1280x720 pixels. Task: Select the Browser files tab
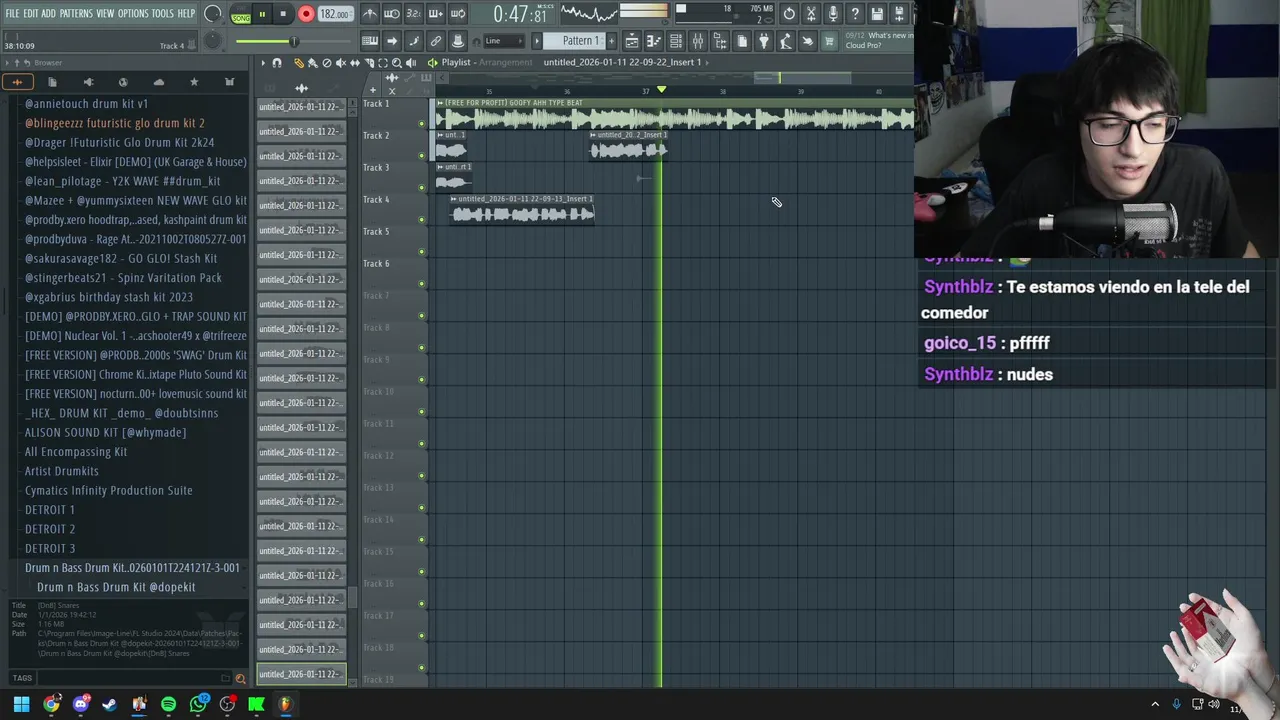pos(52,82)
